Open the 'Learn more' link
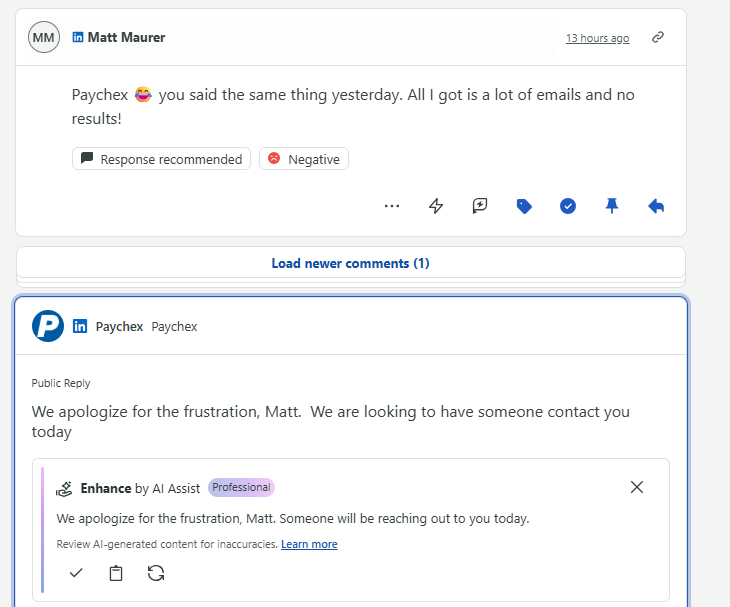The width and height of the screenshot is (730, 607). [x=309, y=544]
